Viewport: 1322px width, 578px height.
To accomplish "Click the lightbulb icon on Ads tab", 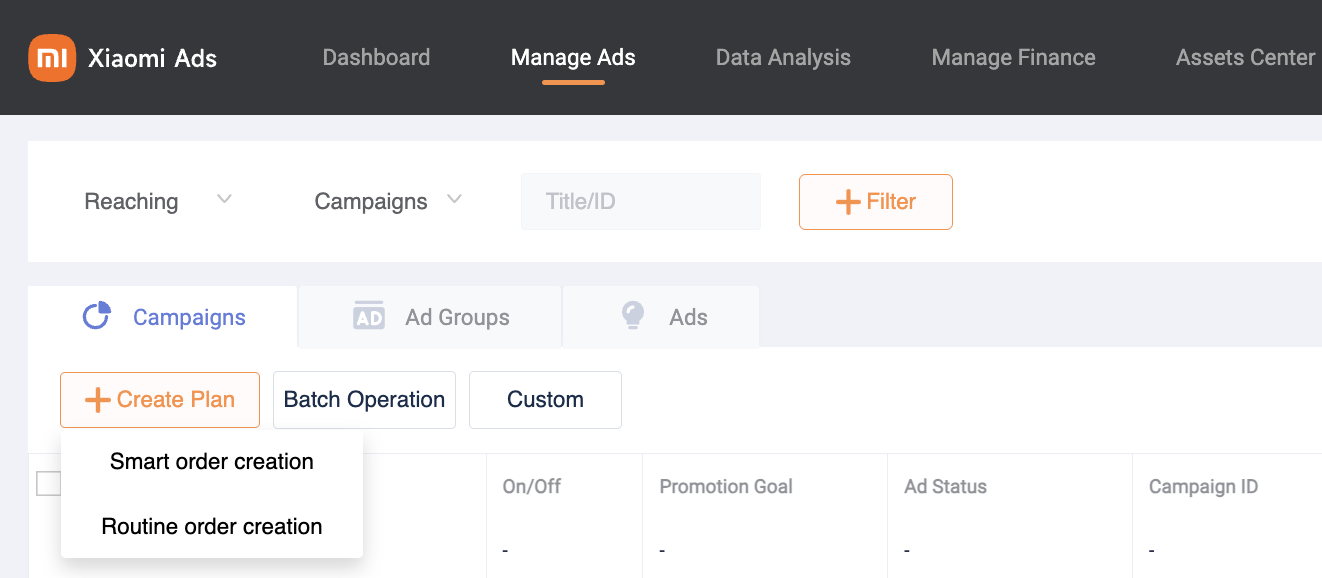I will tap(632, 317).
